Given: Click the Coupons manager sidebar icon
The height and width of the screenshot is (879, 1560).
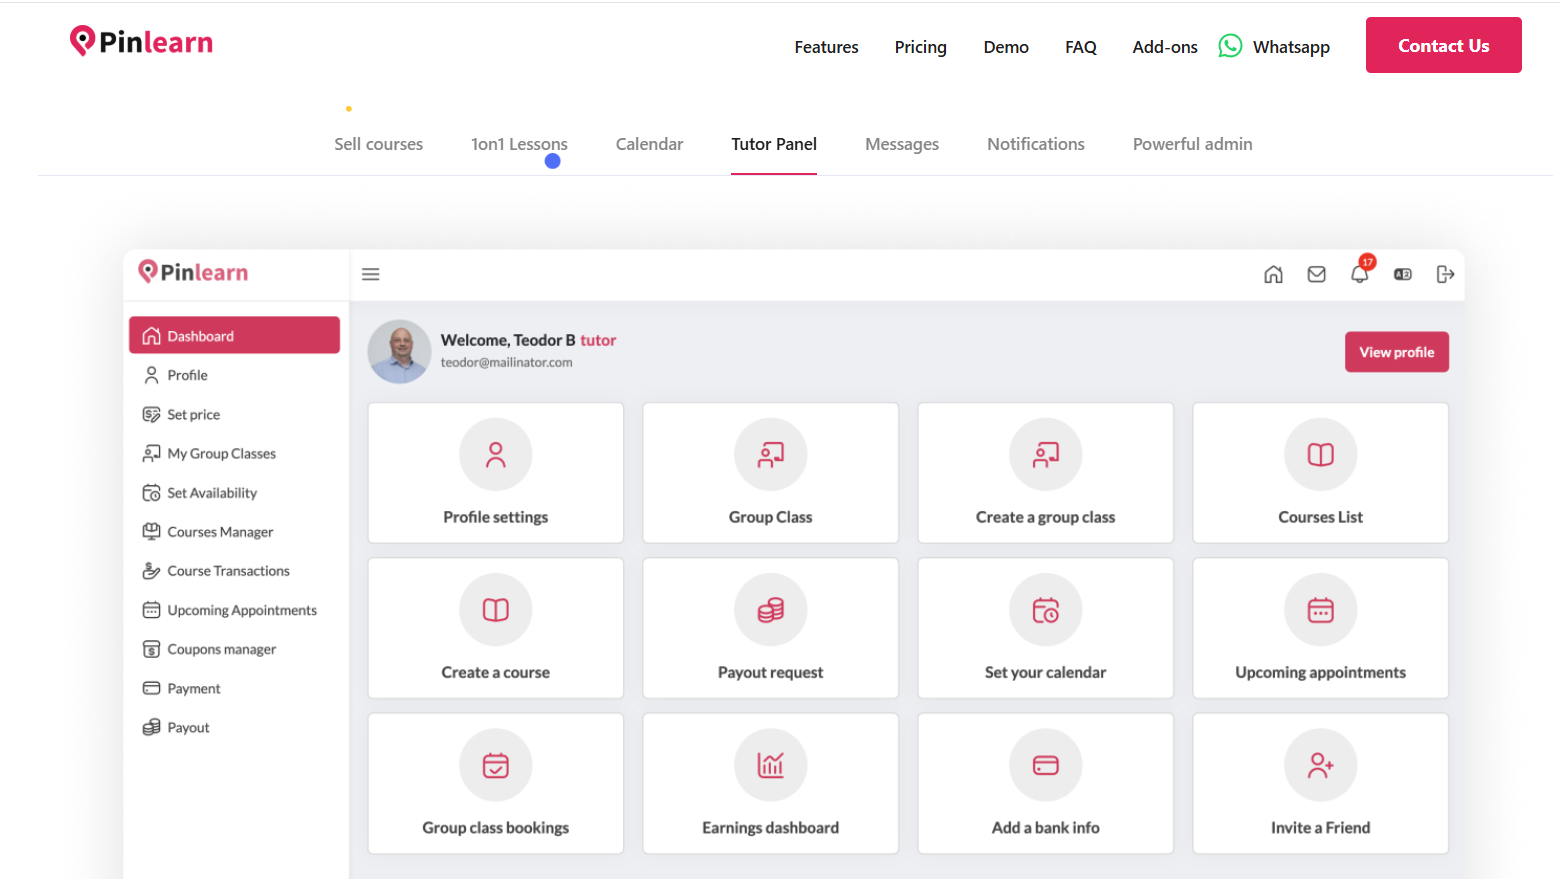Looking at the screenshot, I should pos(151,649).
